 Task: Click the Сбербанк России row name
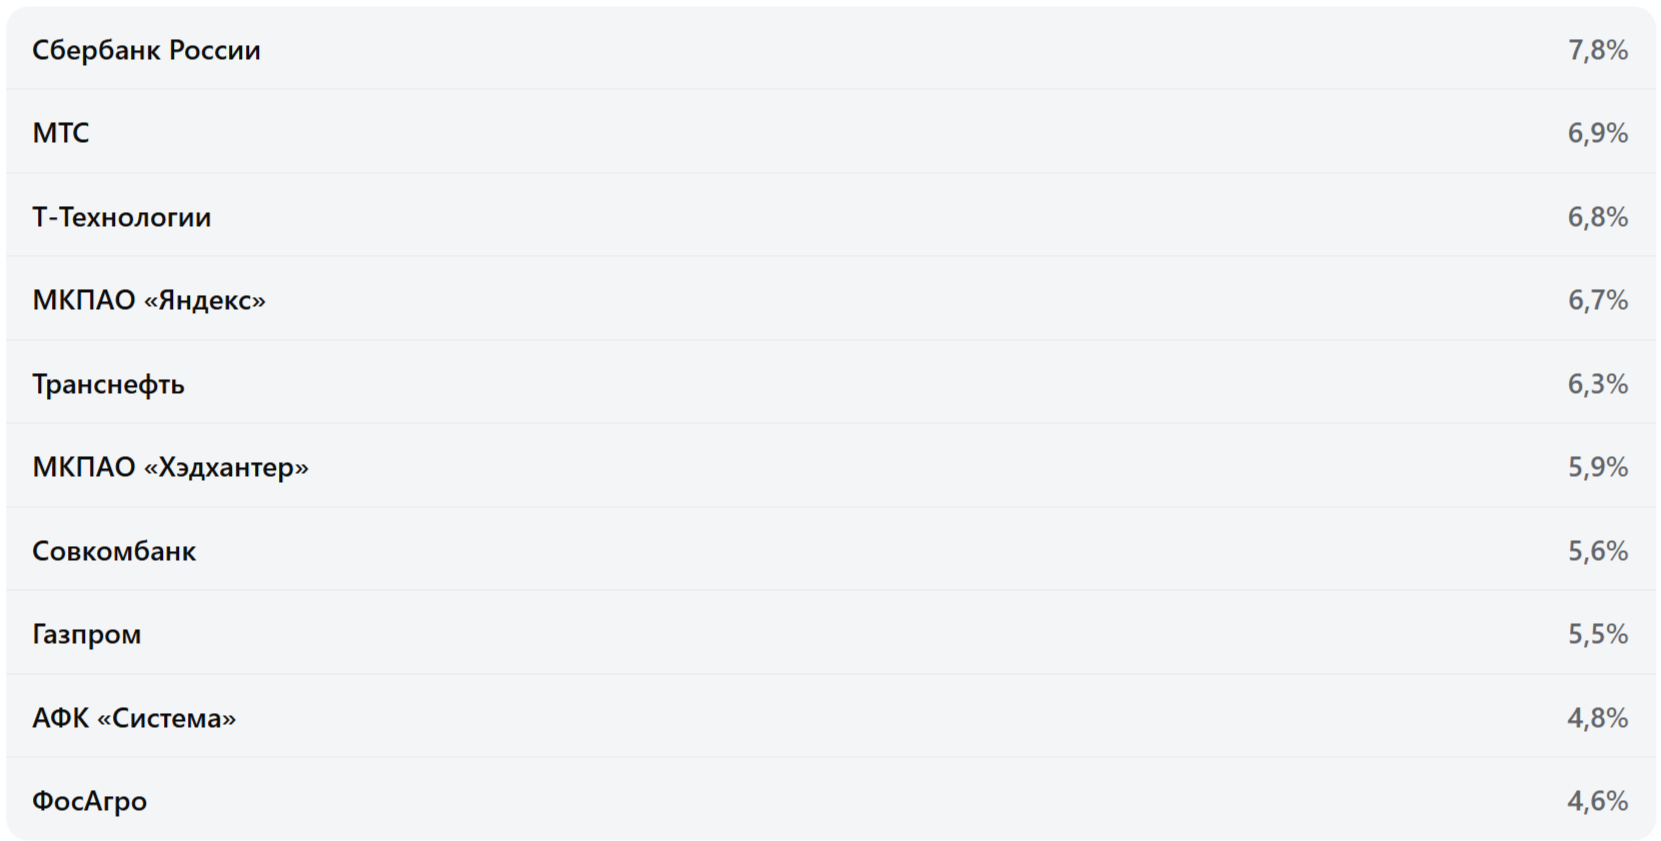pyautogui.click(x=146, y=50)
